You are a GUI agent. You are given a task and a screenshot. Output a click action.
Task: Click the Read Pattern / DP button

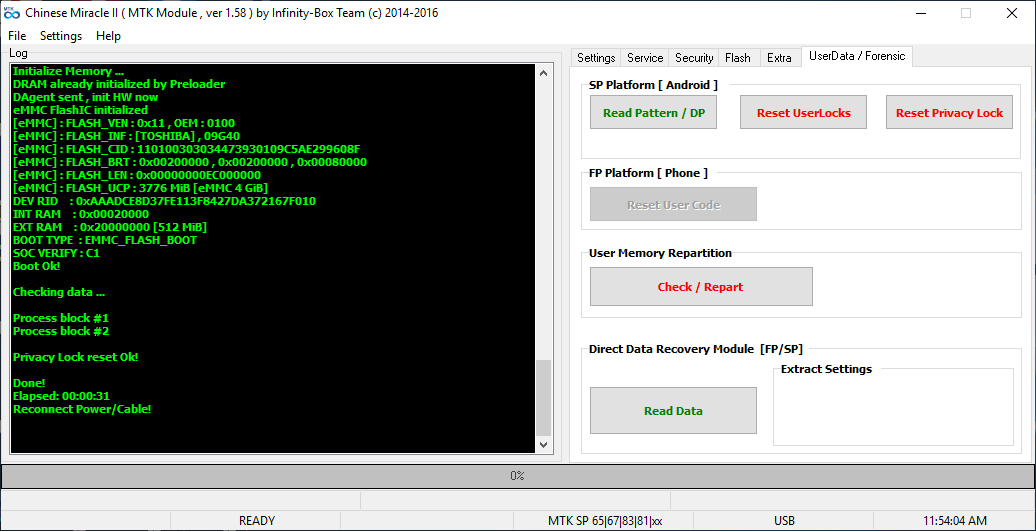coord(653,112)
